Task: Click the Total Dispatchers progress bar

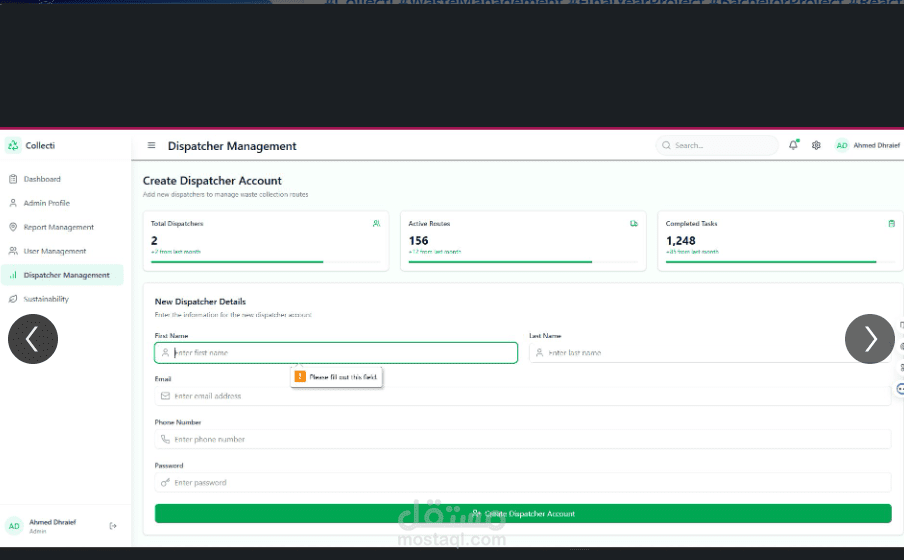Action: 266,262
